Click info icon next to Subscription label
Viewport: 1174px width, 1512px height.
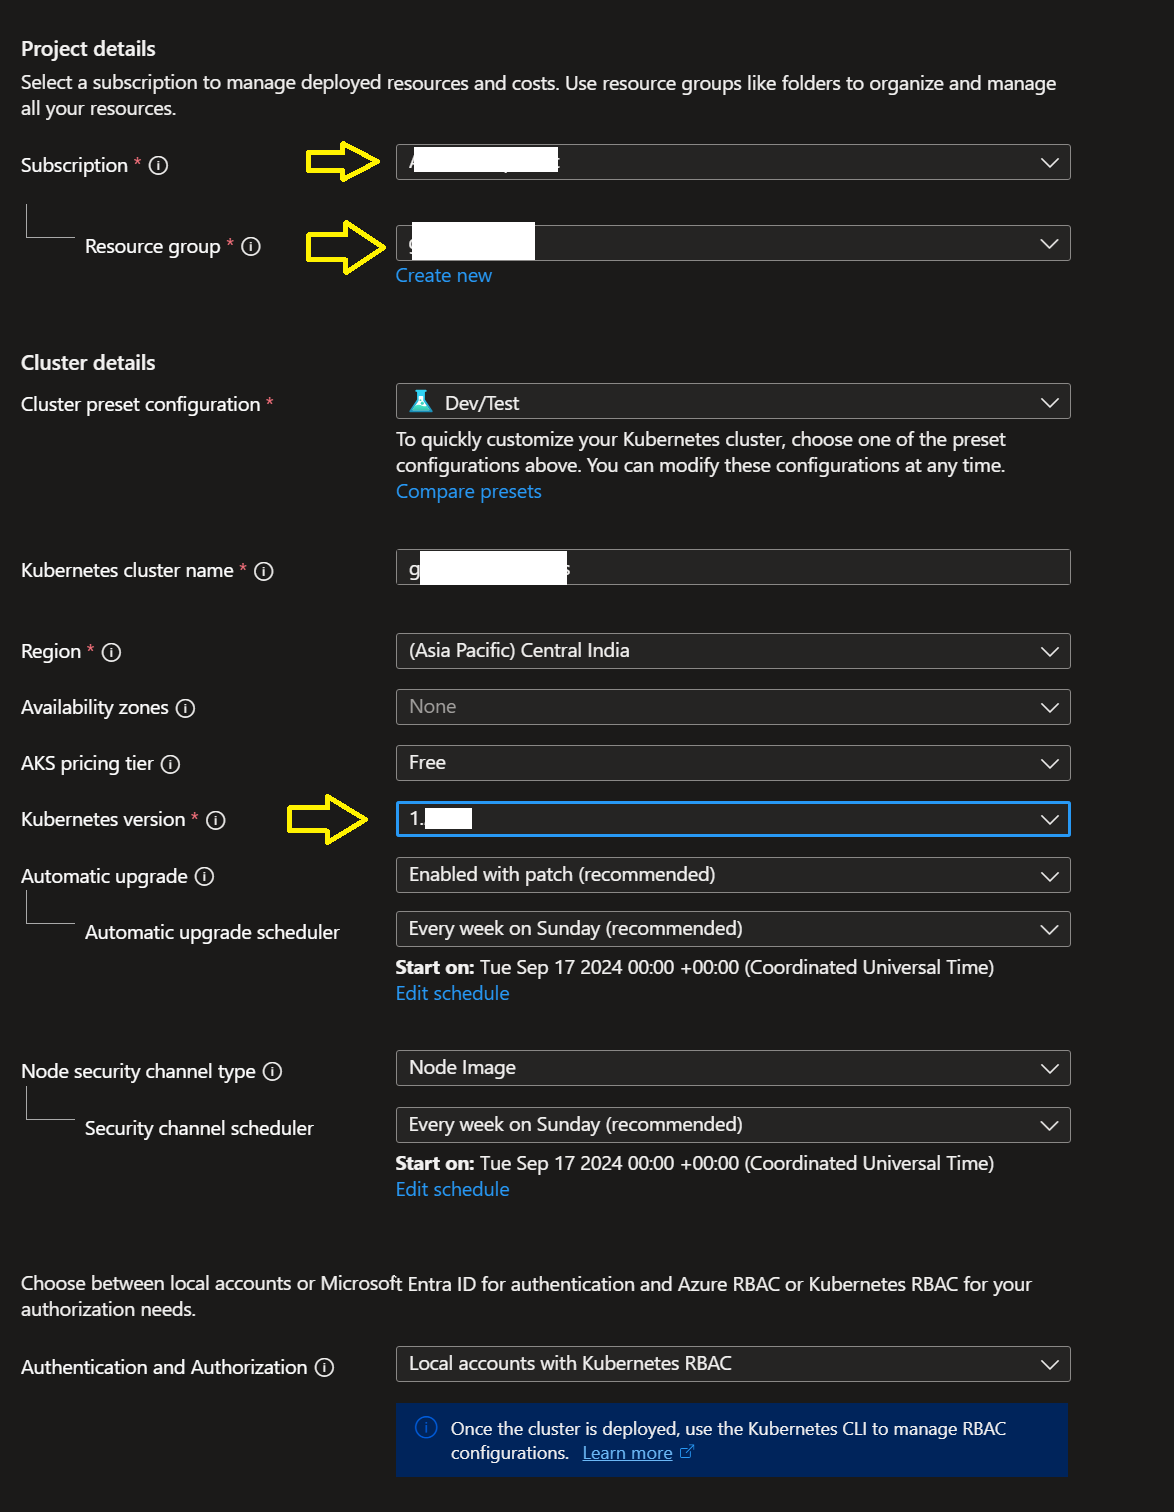[158, 166]
